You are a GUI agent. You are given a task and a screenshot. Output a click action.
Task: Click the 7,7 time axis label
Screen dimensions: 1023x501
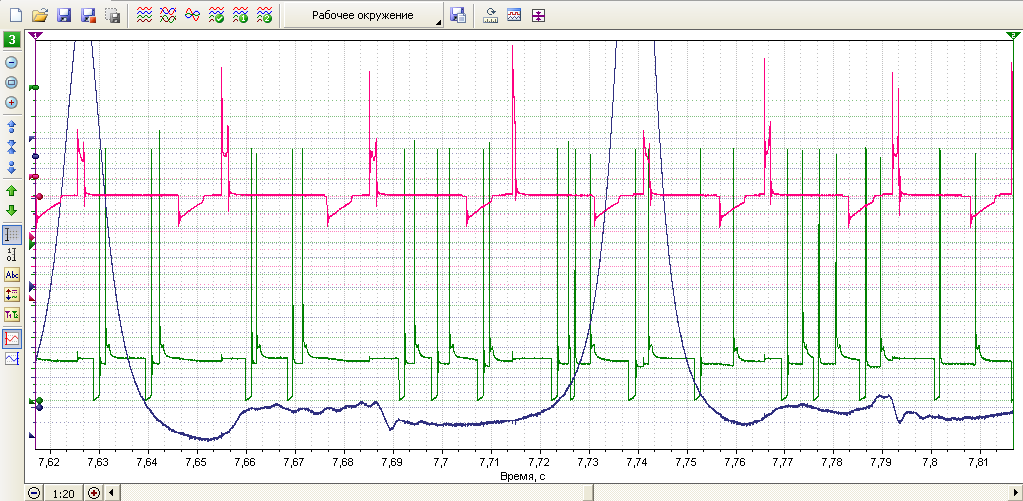tap(442, 463)
